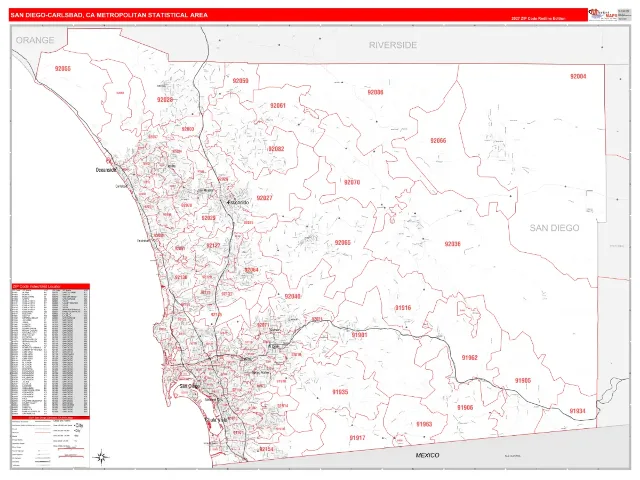Click ZIP code 92082 label
The height and width of the screenshot is (480, 640).
[x=276, y=149]
